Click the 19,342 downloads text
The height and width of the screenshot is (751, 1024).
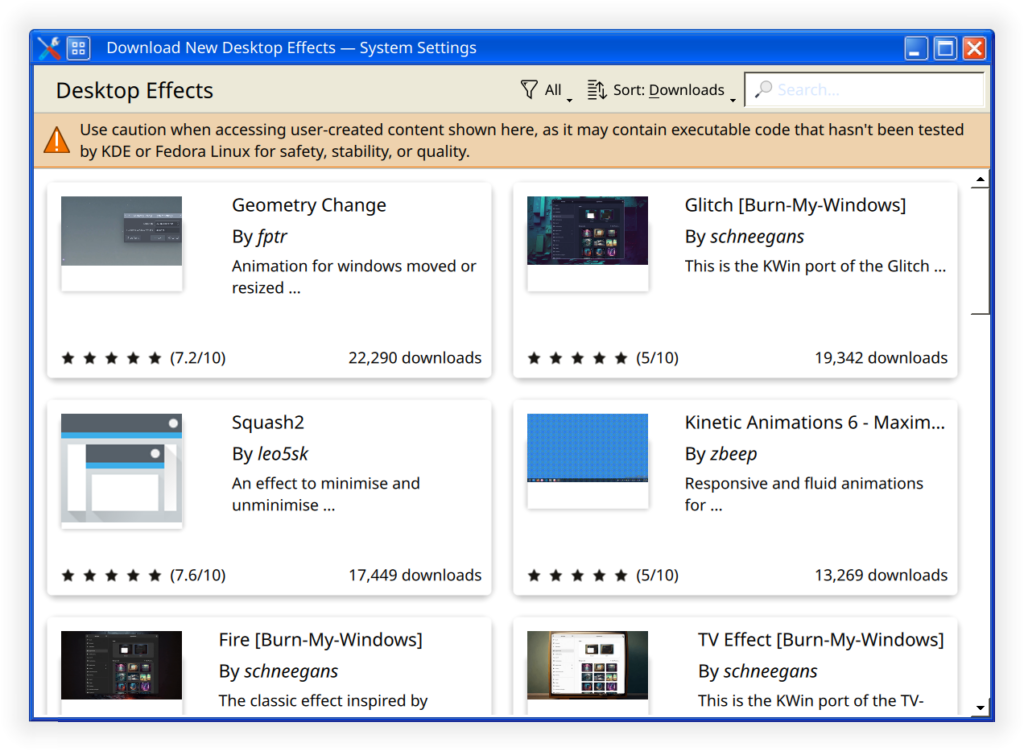pyautogui.click(x=881, y=358)
